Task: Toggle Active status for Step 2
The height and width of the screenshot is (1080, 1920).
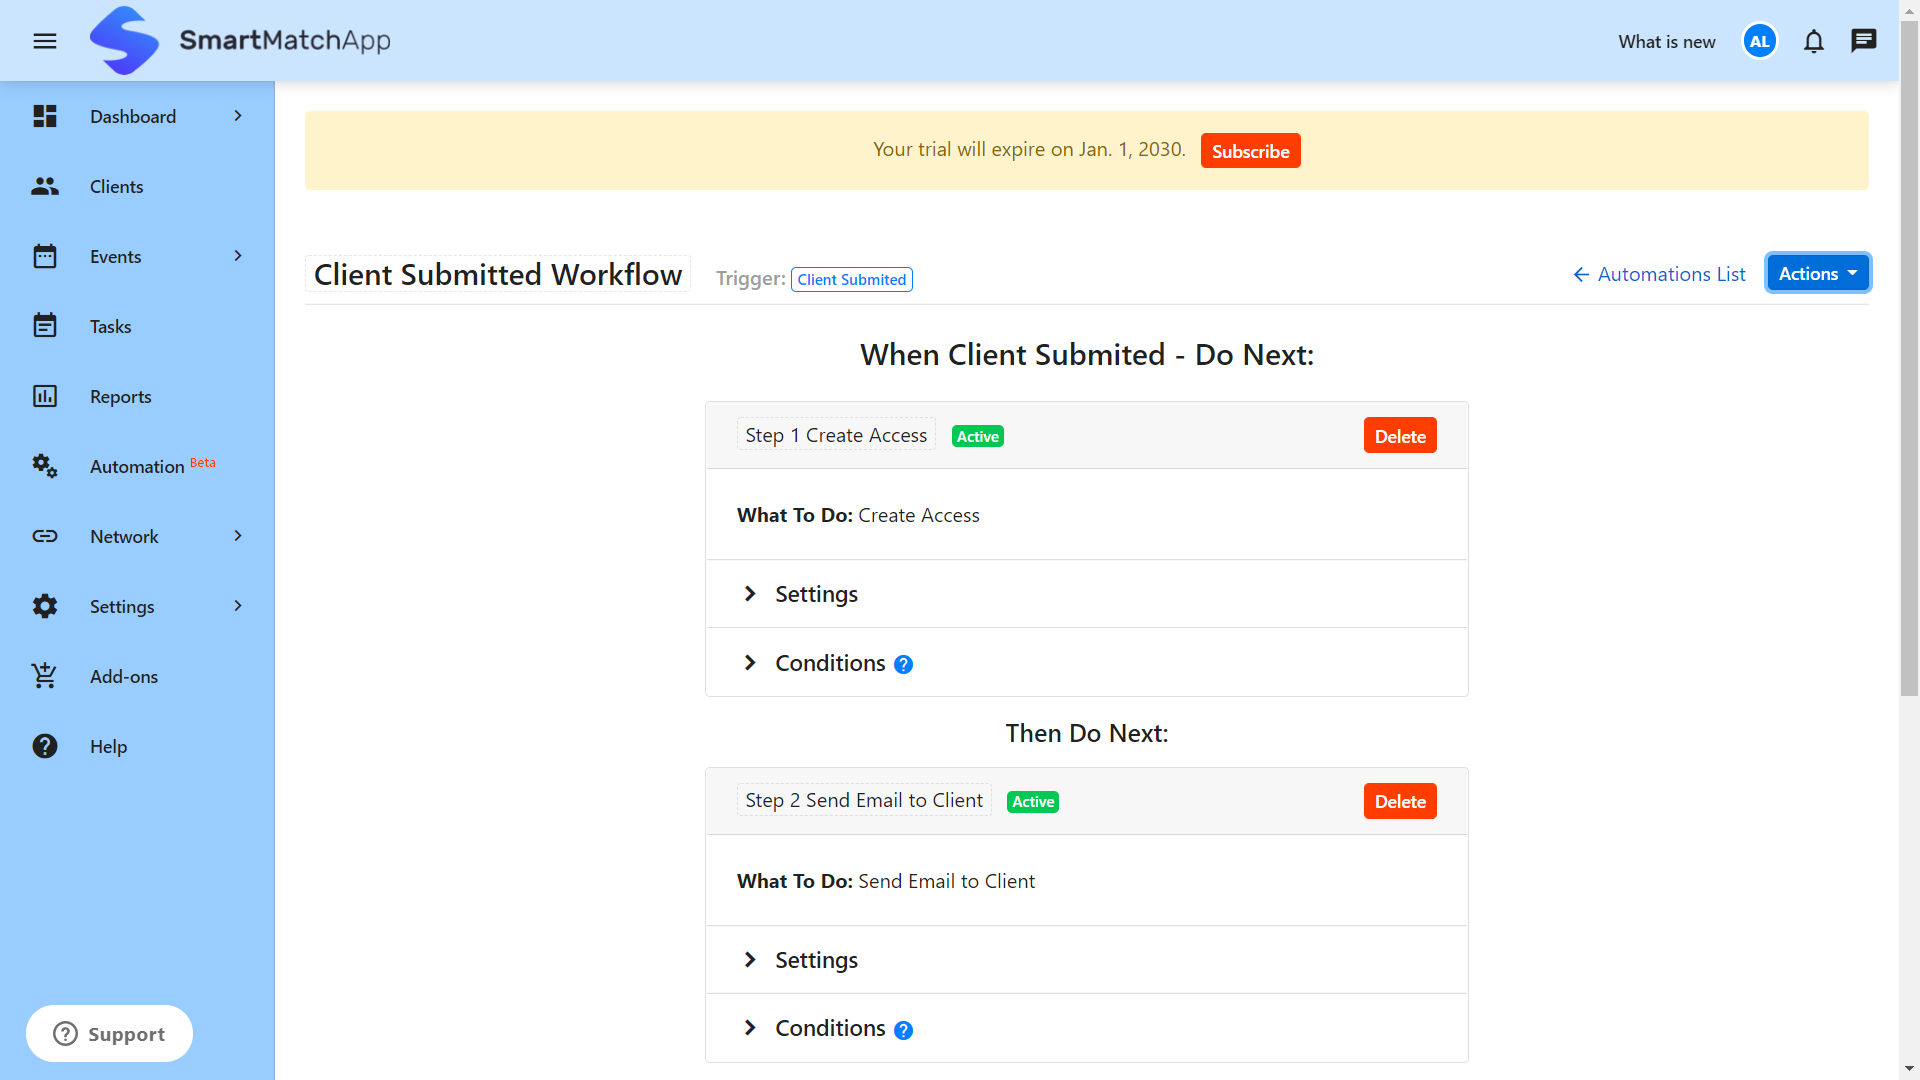Action: 1032,801
